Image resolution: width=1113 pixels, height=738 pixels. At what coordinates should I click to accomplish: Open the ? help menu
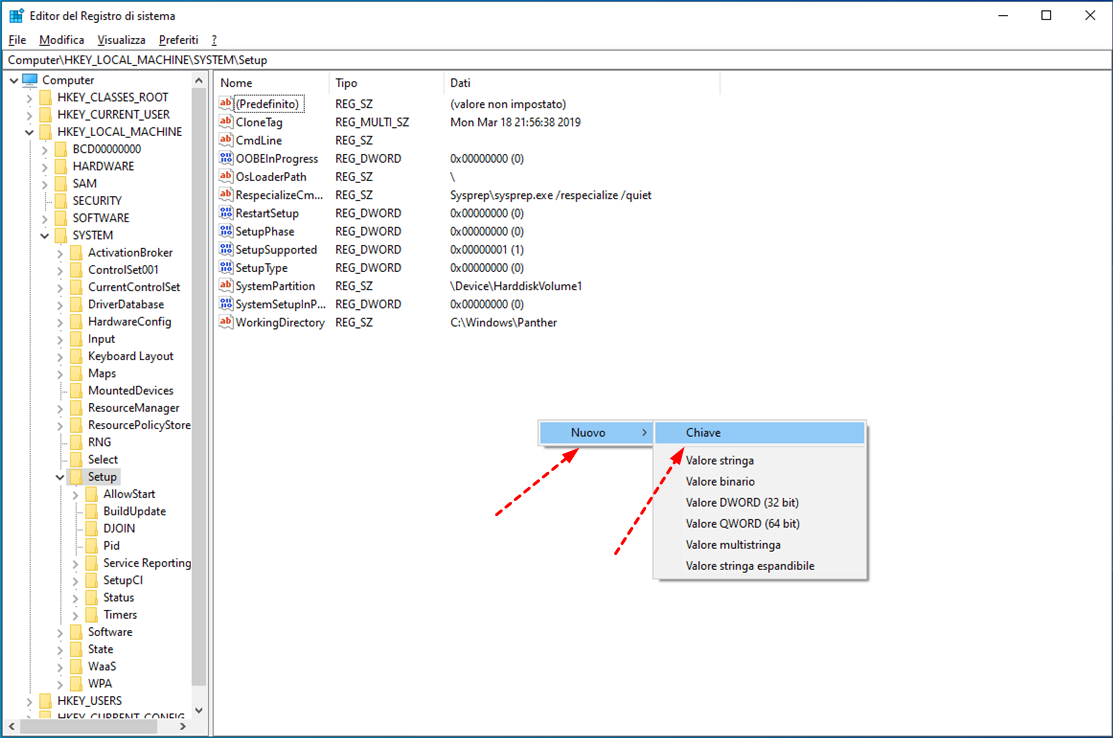pos(214,40)
